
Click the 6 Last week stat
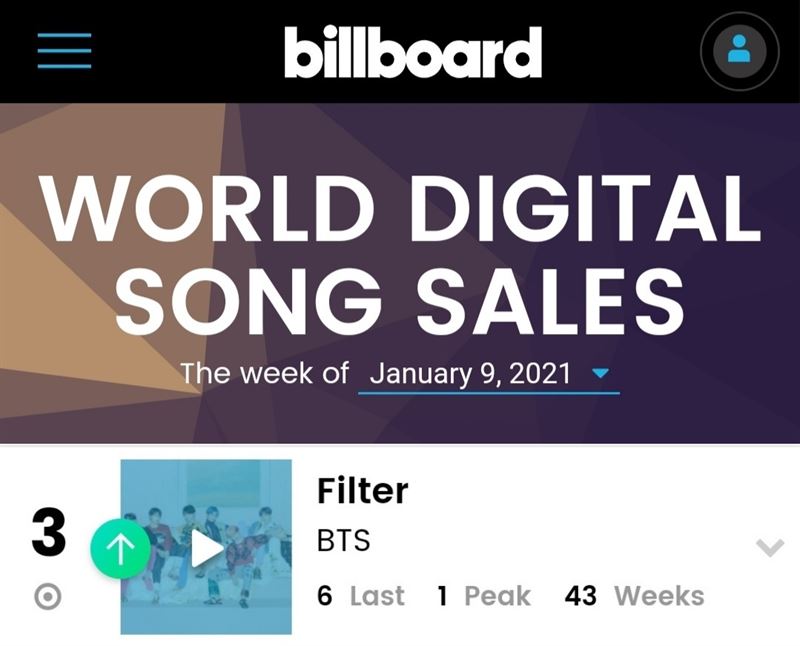click(361, 595)
